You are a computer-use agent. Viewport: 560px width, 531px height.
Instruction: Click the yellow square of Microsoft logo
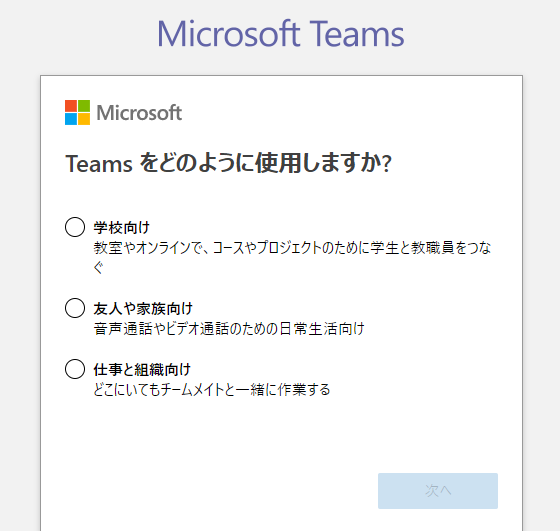84,119
